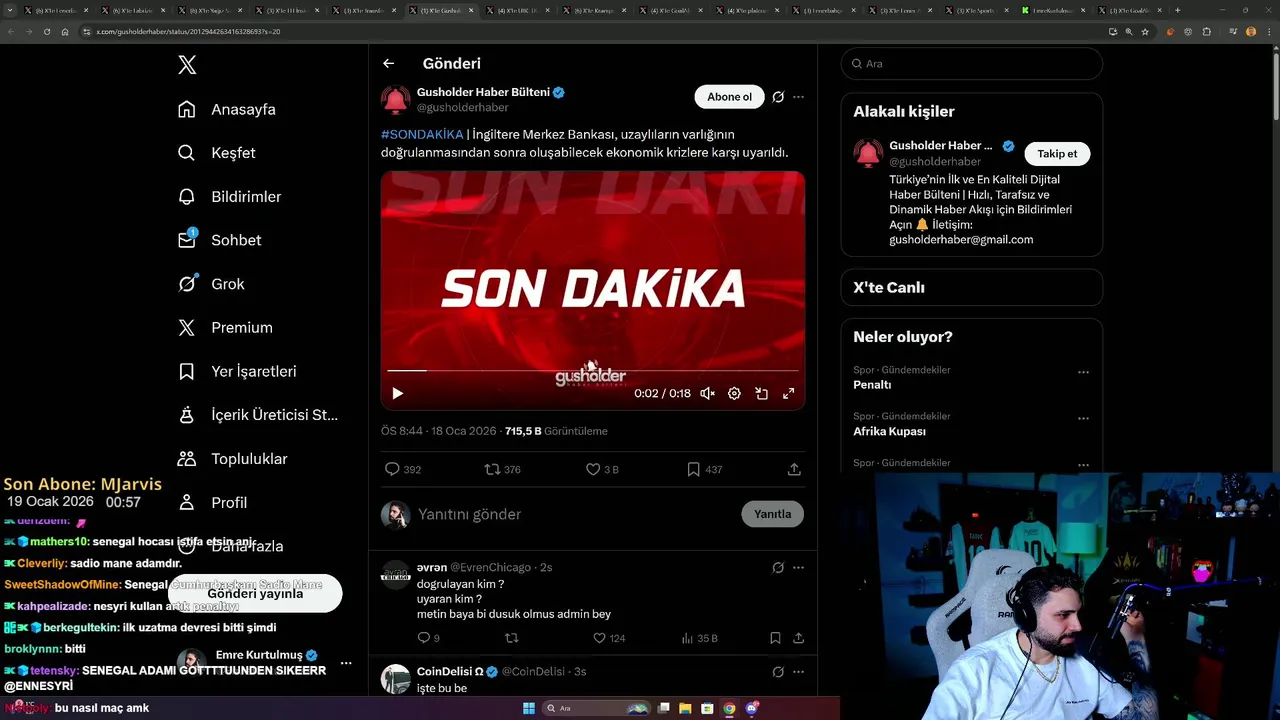Like the post with 3 B
Image resolution: width=1280 pixels, height=720 pixels.
pos(602,469)
